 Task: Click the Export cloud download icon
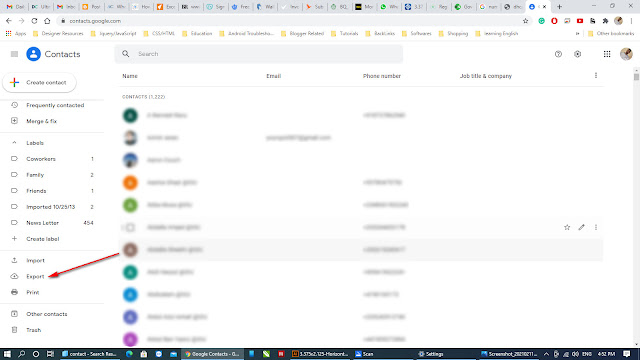coord(14,276)
